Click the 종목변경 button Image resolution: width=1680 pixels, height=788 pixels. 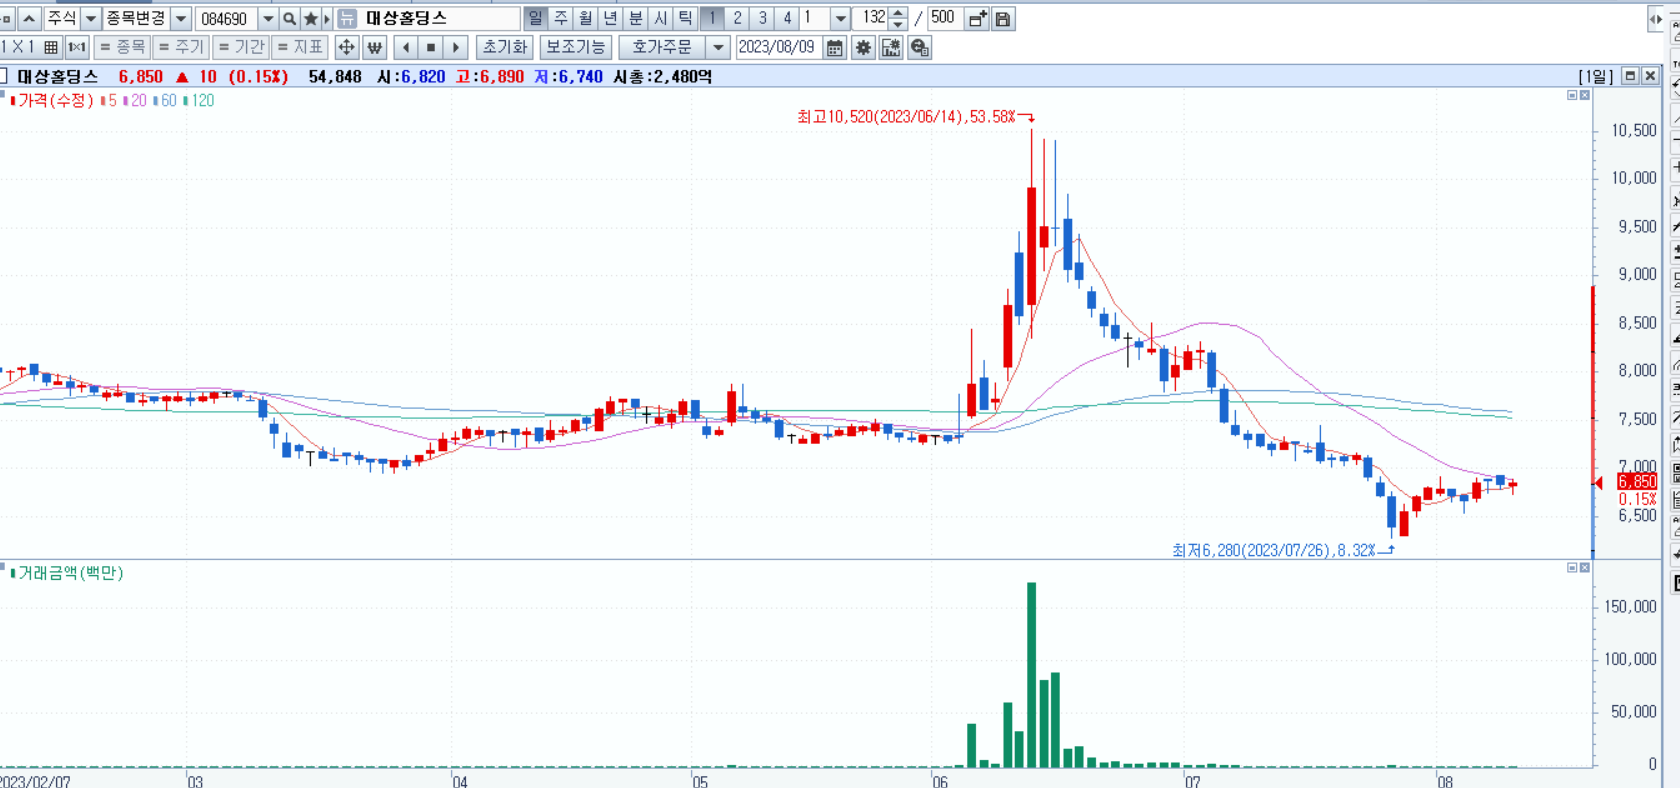coord(136,18)
